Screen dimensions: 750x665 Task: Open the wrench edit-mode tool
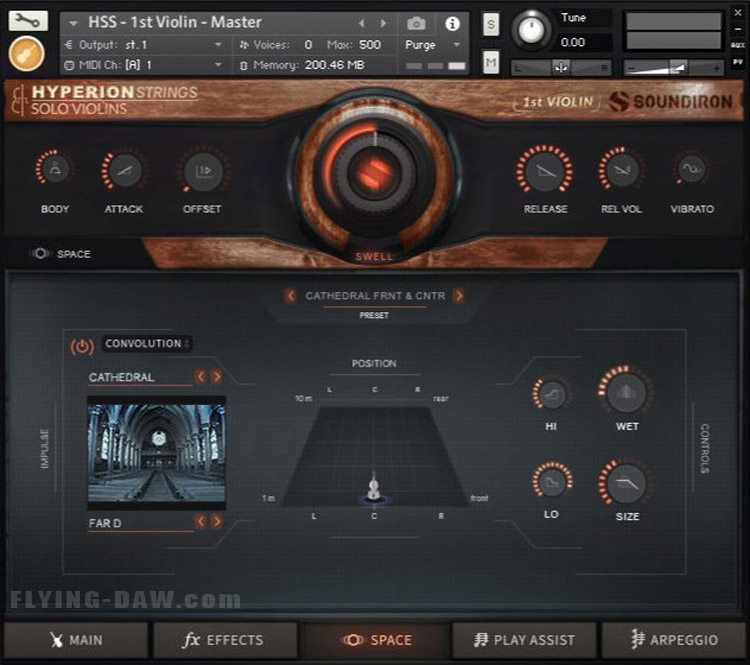click(28, 21)
